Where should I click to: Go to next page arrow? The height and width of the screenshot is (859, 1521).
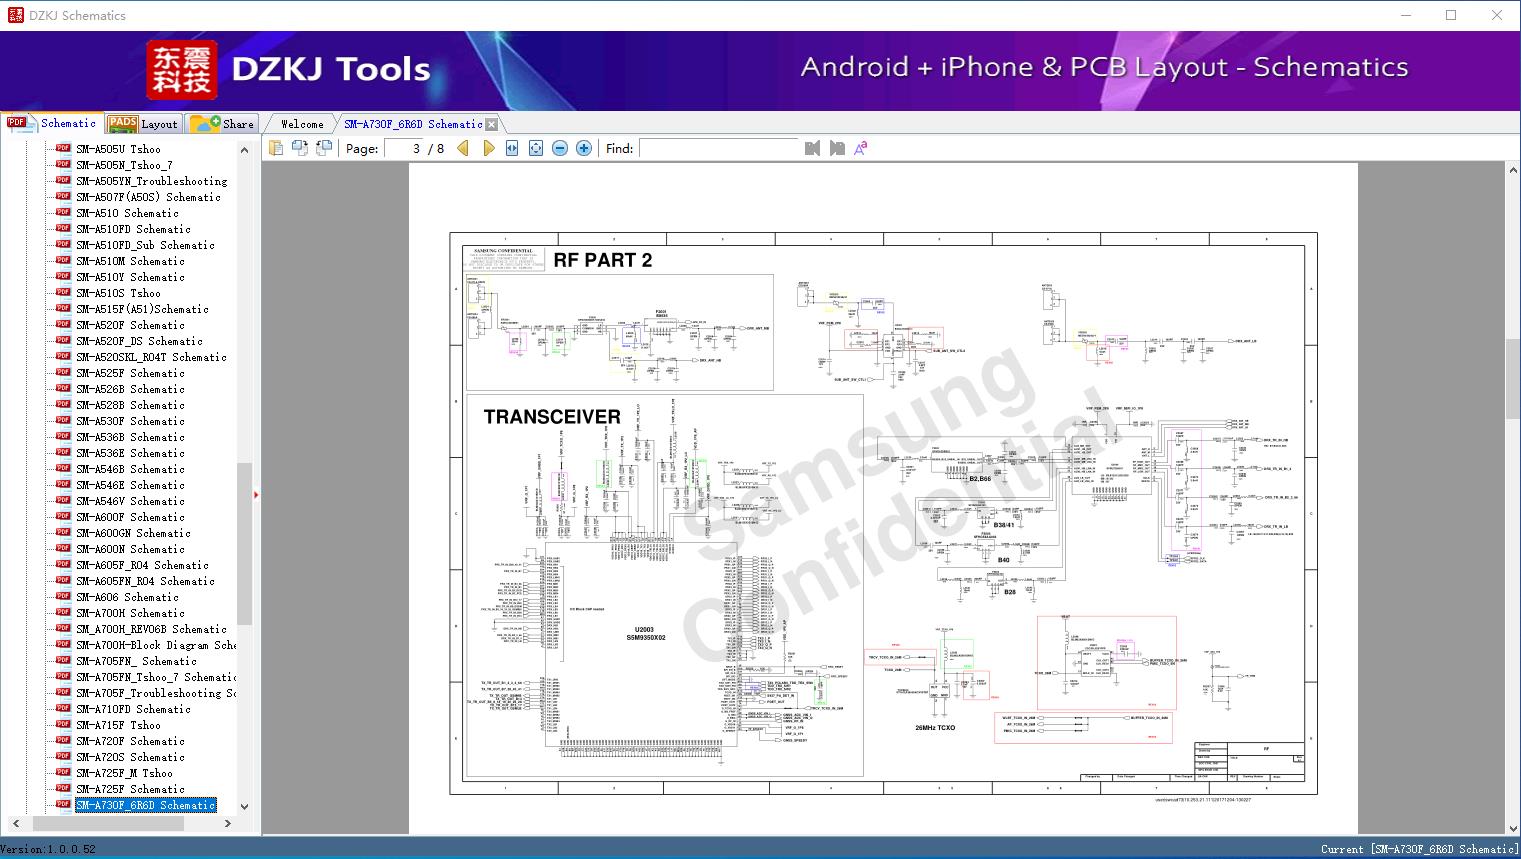[x=489, y=148]
